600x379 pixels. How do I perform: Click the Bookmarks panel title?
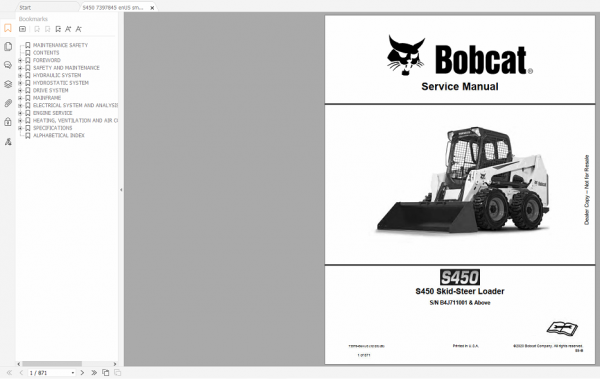pyautogui.click(x=33, y=19)
